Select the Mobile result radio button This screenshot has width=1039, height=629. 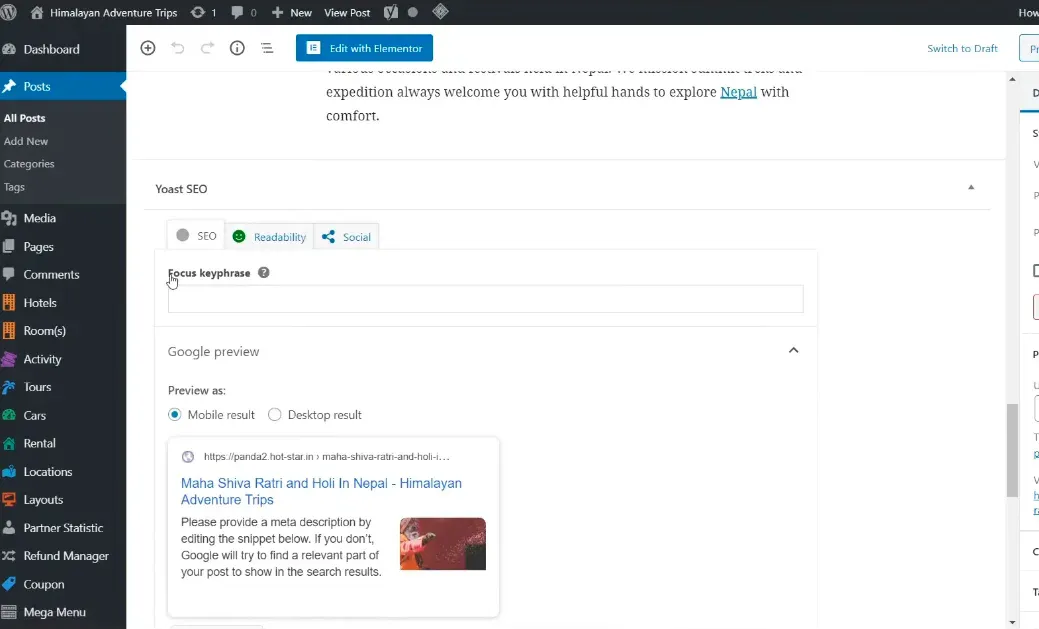[175, 415]
